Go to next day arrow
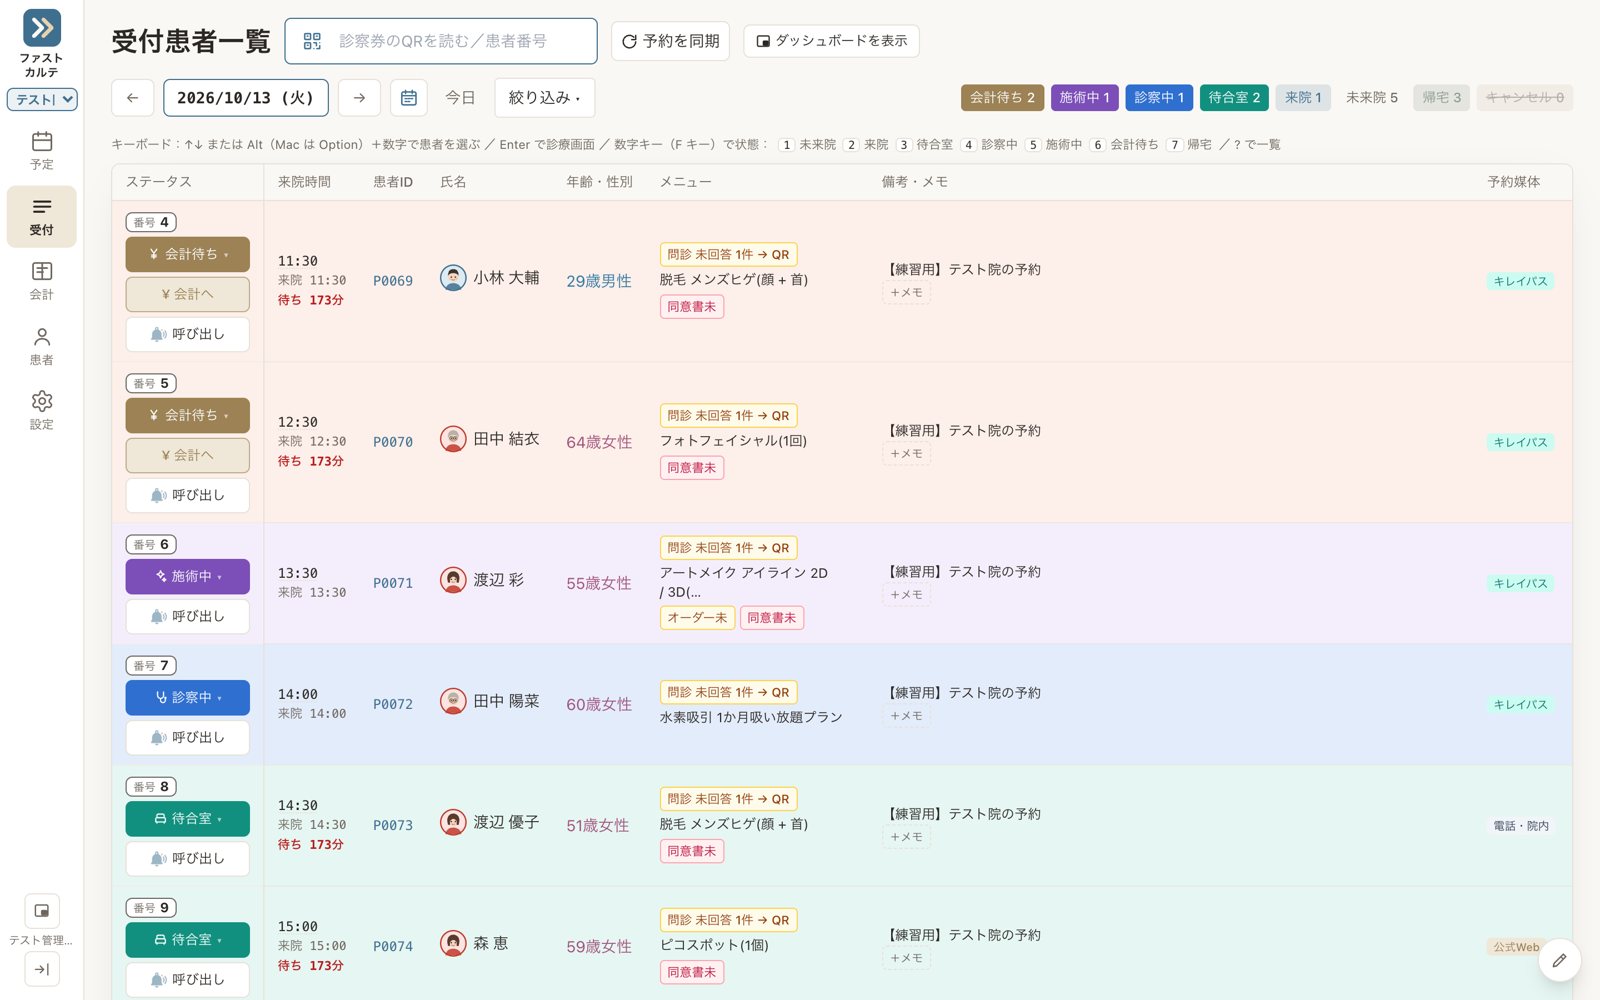 [x=359, y=98]
